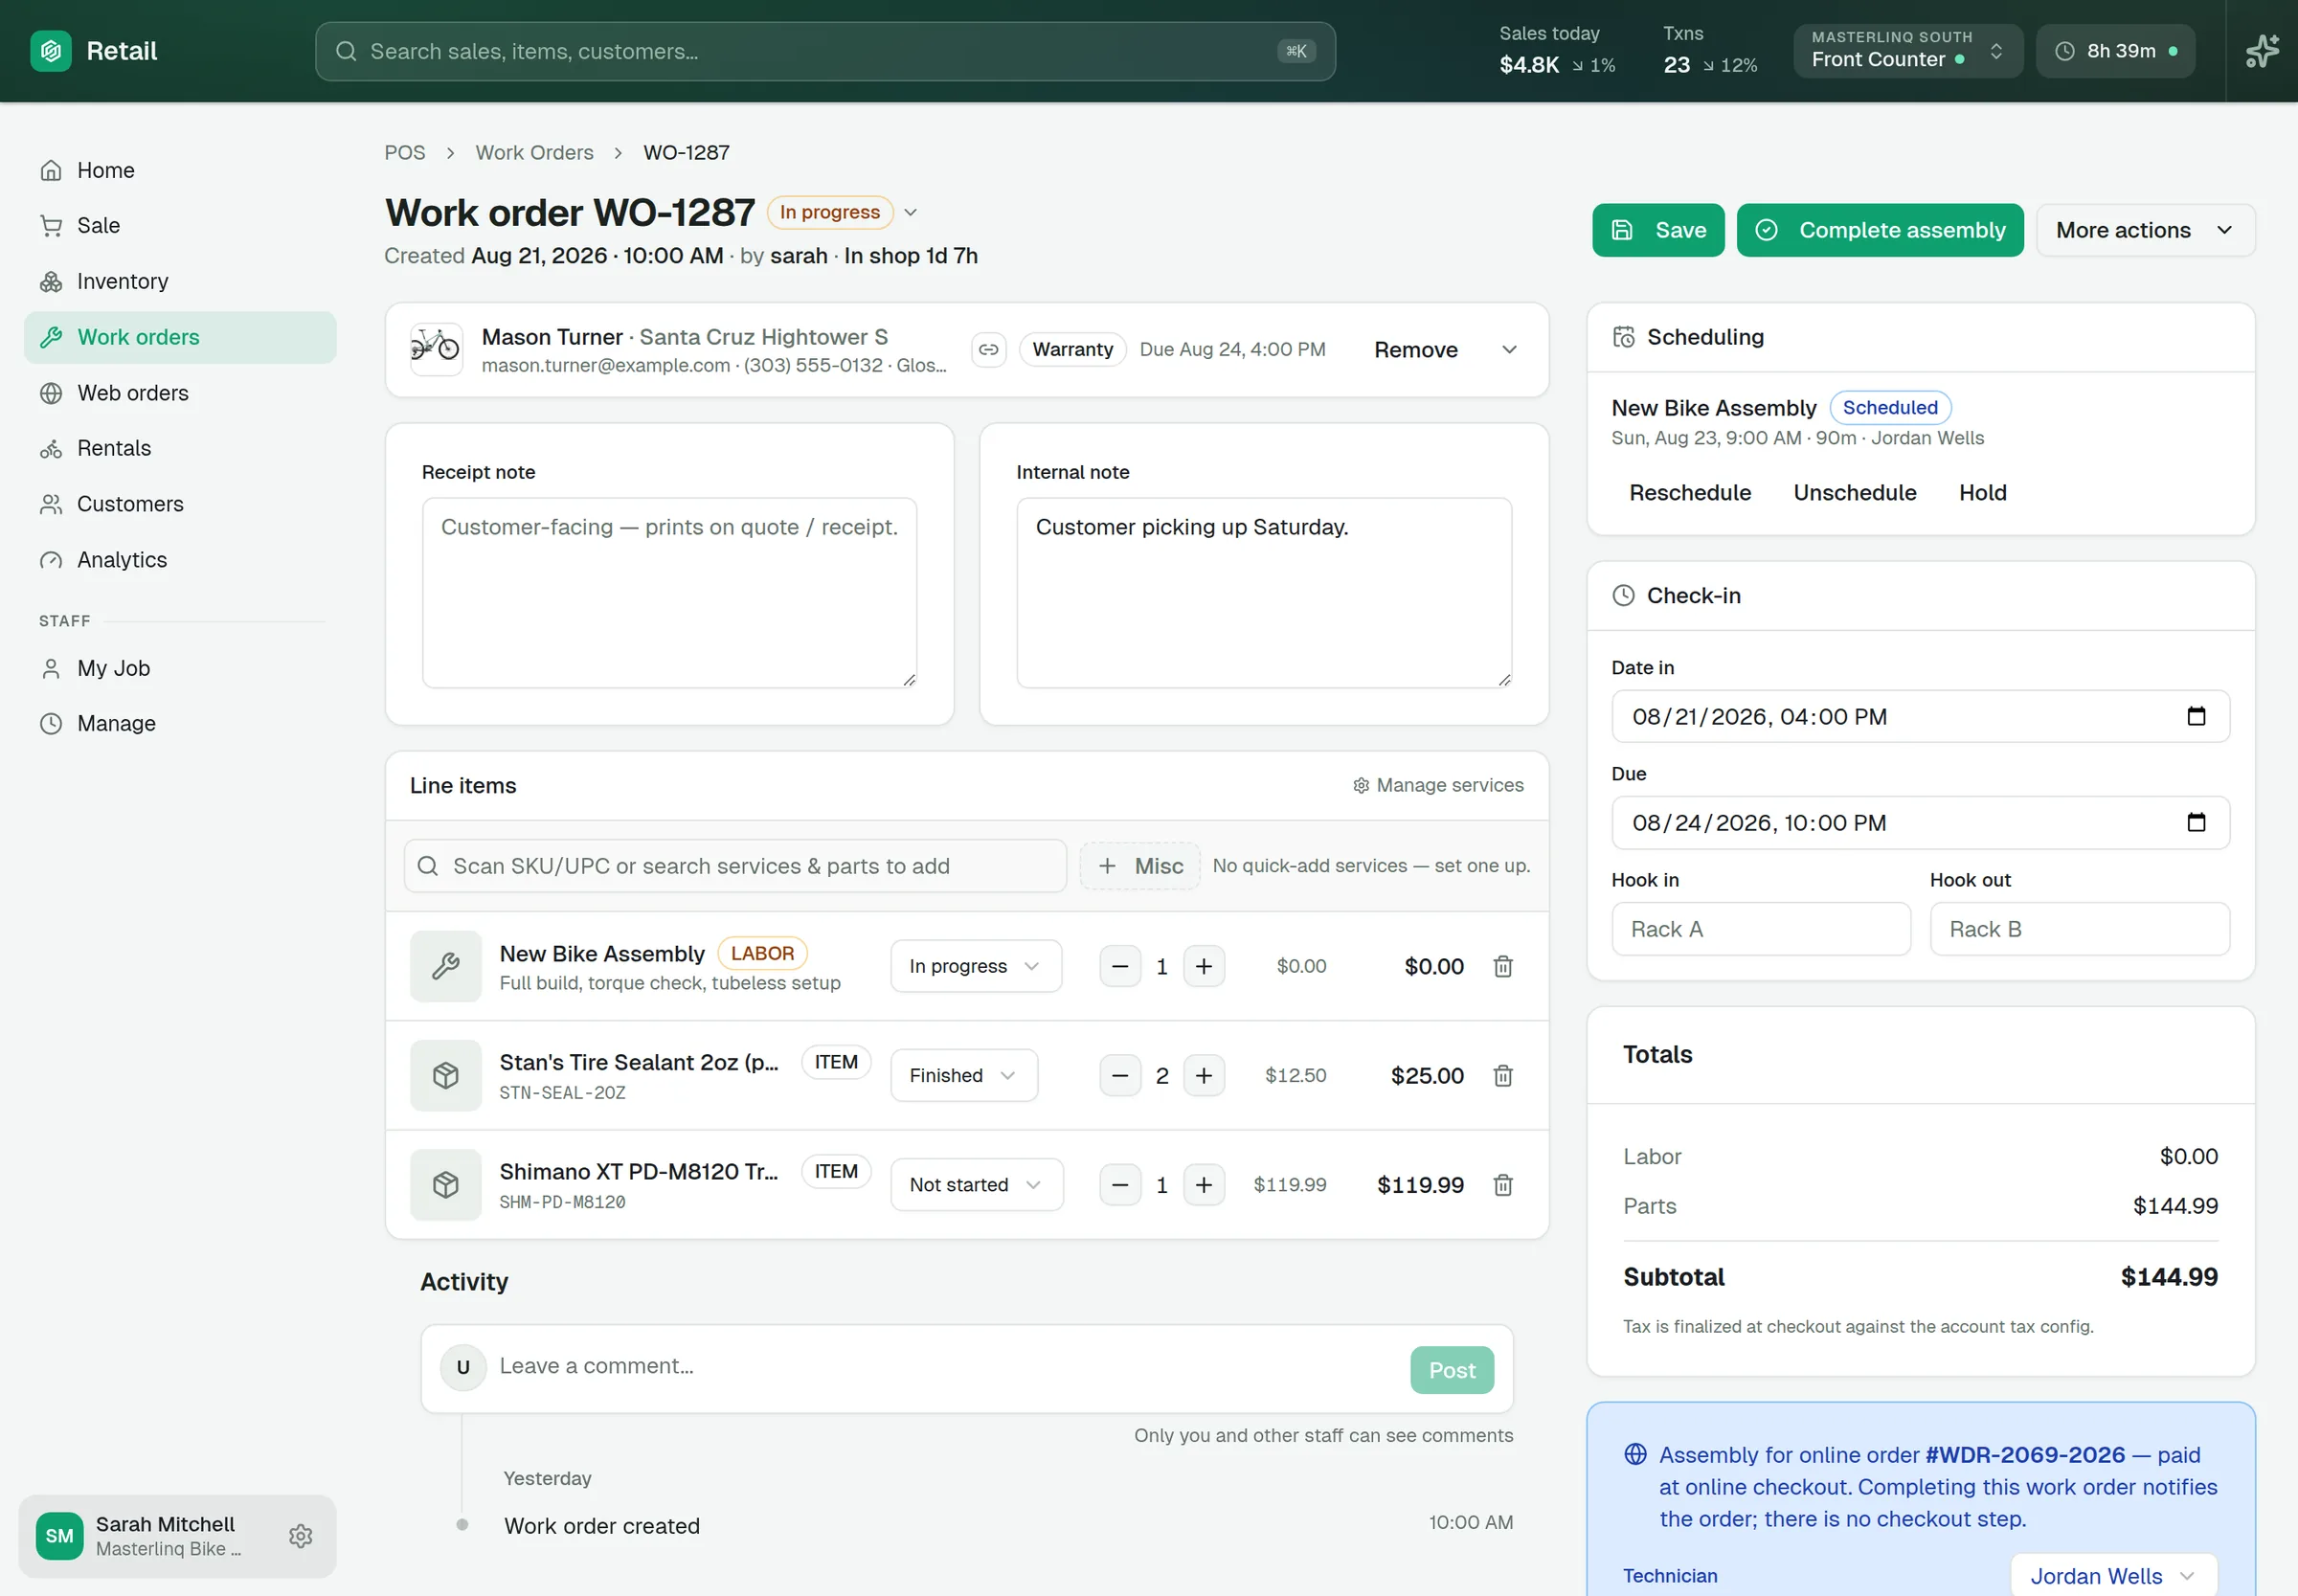The width and height of the screenshot is (2298, 1596).
Task: Click Complete assembly button
Action: pos(1879,230)
